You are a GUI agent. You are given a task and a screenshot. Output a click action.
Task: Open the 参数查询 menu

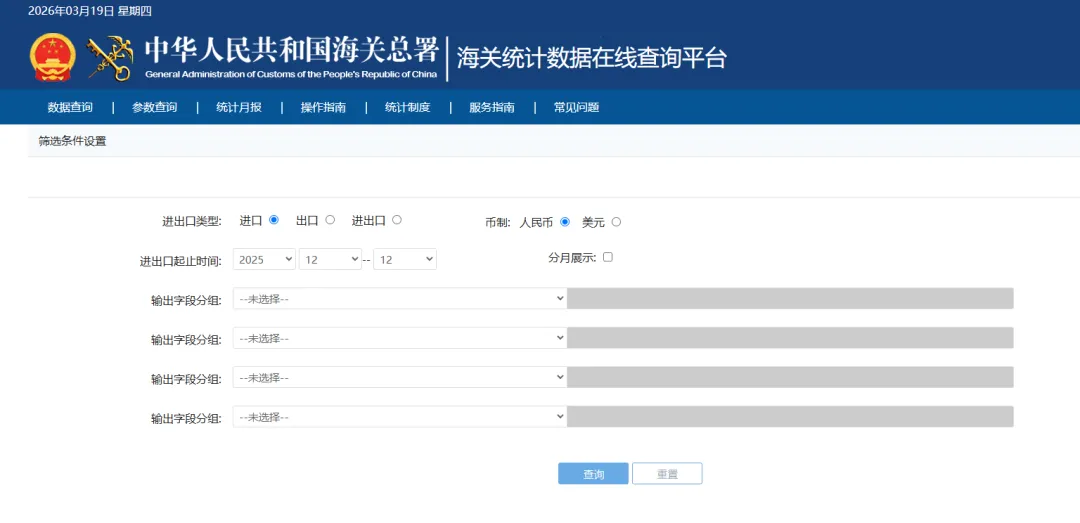tap(155, 107)
